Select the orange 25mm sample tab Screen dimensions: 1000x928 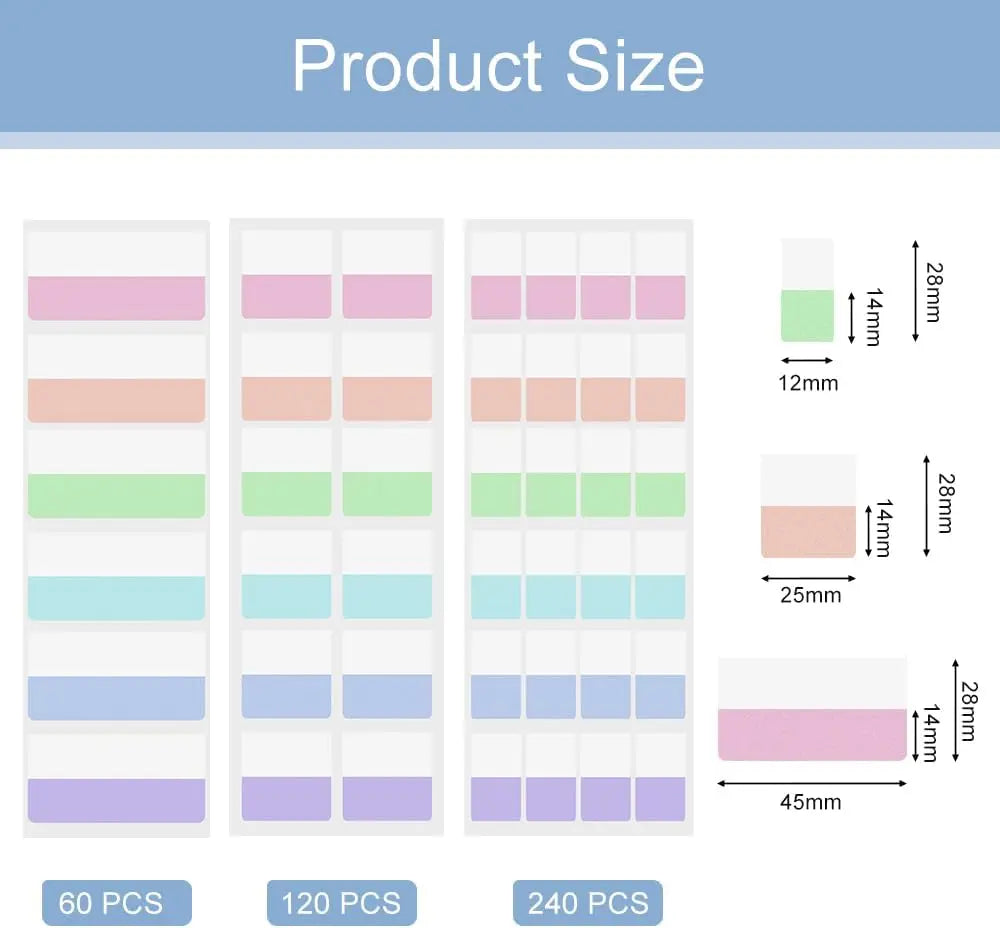[808, 530]
